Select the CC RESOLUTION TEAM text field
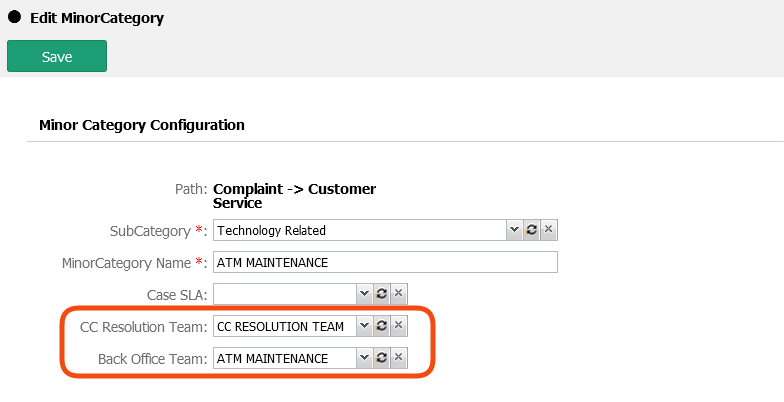This screenshot has height=402, width=784. [x=285, y=326]
